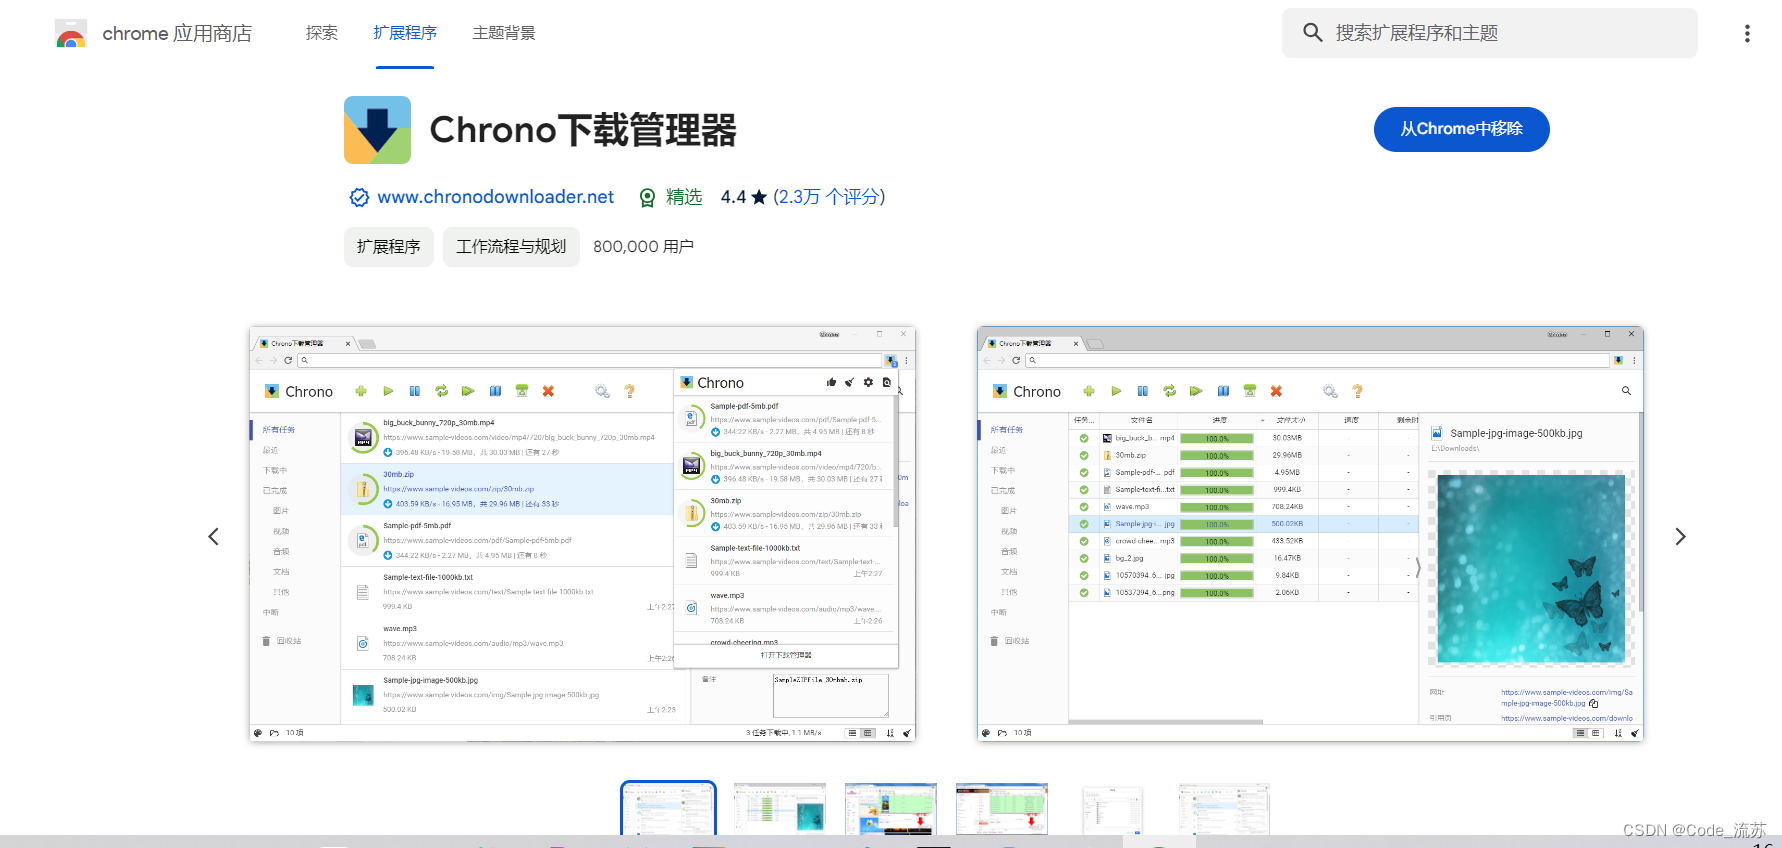Click the 4.4 star rating value
The width and height of the screenshot is (1782, 848).
pyautogui.click(x=743, y=197)
